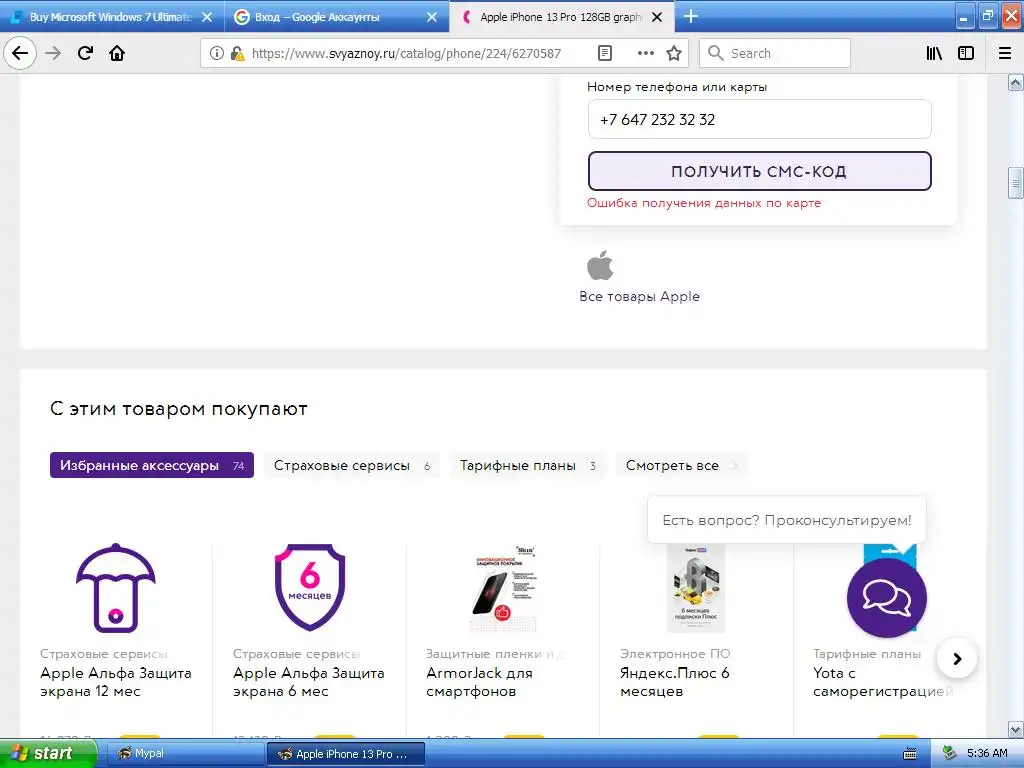Image resolution: width=1024 pixels, height=768 pixels.
Task: Click Есть вопрос? Проконсультируем! chat prompt
Action: [786, 520]
